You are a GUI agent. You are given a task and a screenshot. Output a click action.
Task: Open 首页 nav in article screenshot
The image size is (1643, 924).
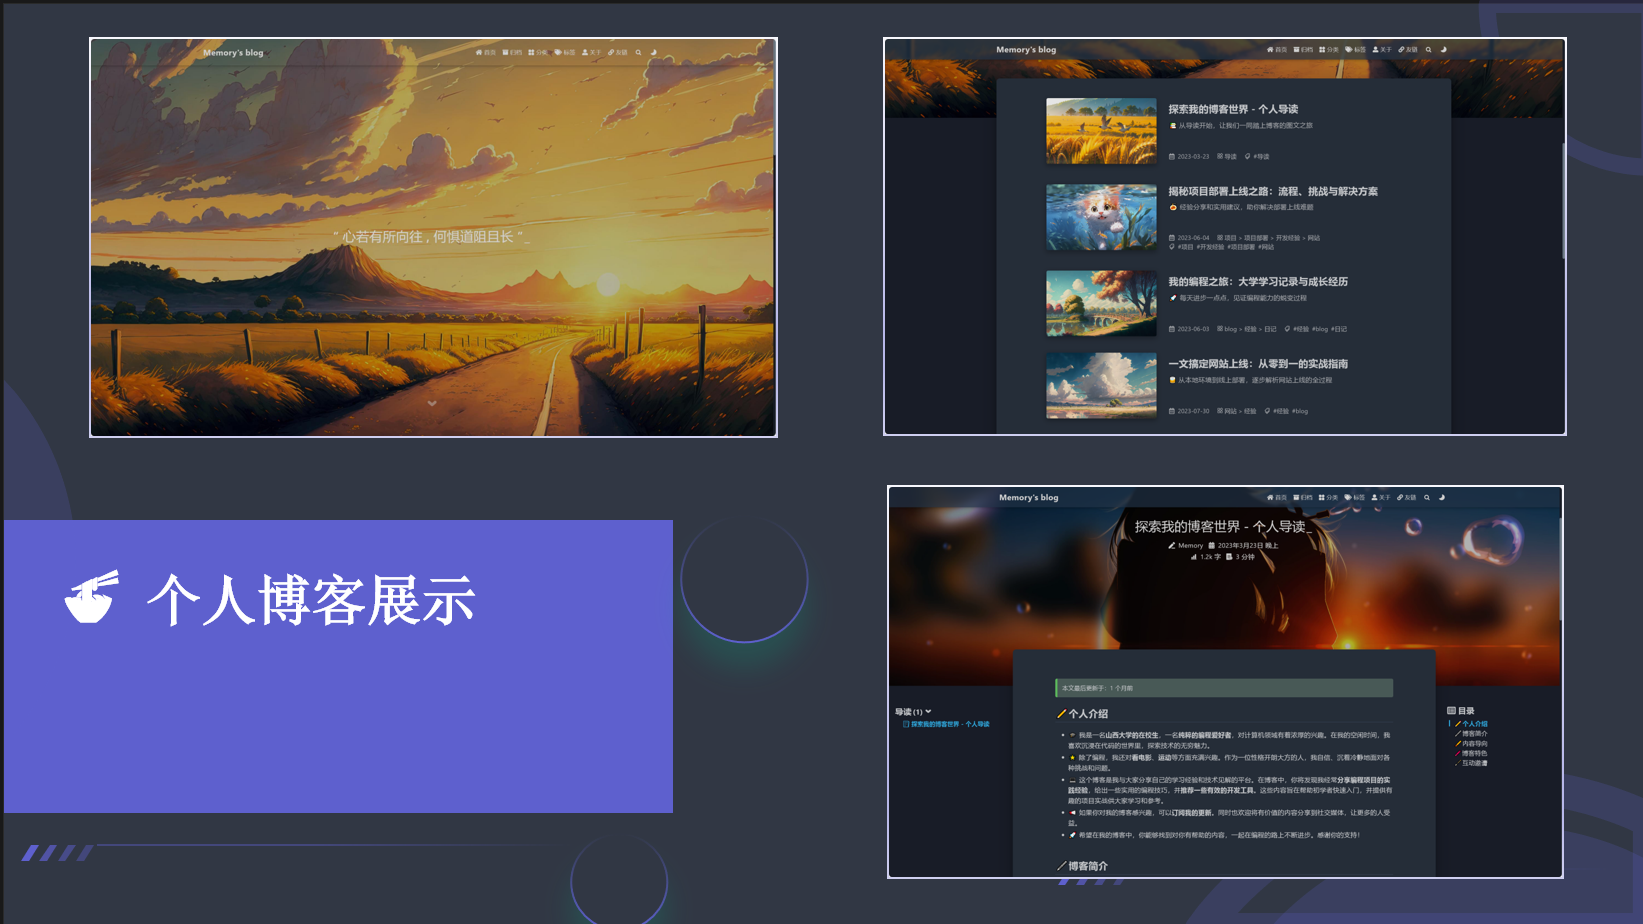pyautogui.click(x=1277, y=497)
